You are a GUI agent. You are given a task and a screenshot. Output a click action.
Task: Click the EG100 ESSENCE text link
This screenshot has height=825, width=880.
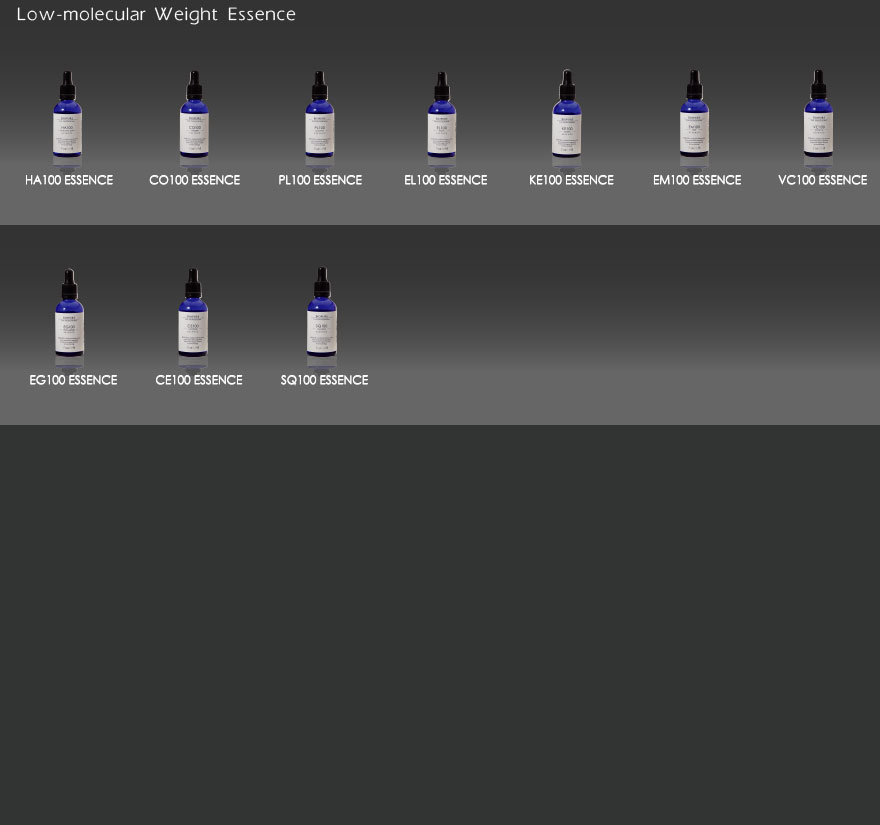[x=73, y=381]
